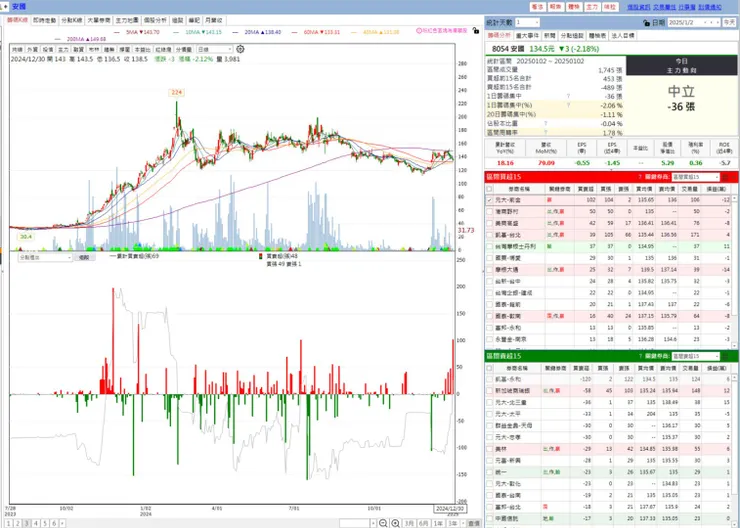Open chart settings gear icon
The height and width of the screenshot is (528, 740).
[x=240, y=49]
